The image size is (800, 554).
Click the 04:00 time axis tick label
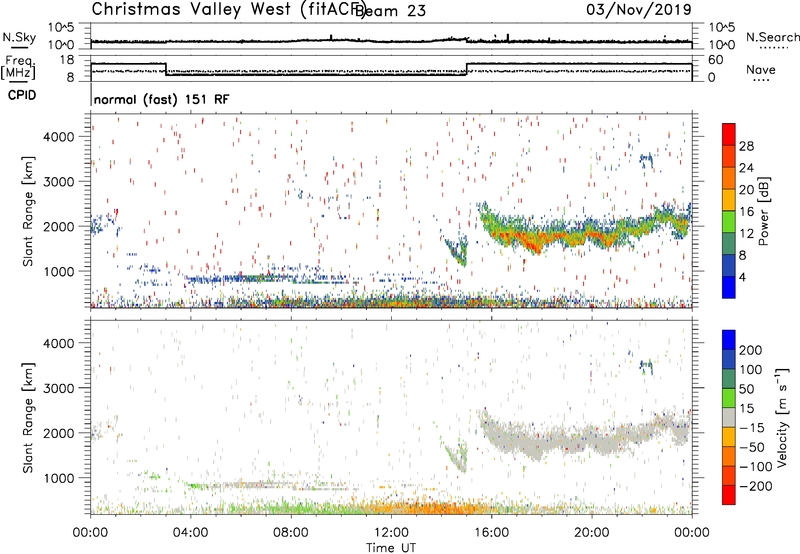pyautogui.click(x=190, y=533)
